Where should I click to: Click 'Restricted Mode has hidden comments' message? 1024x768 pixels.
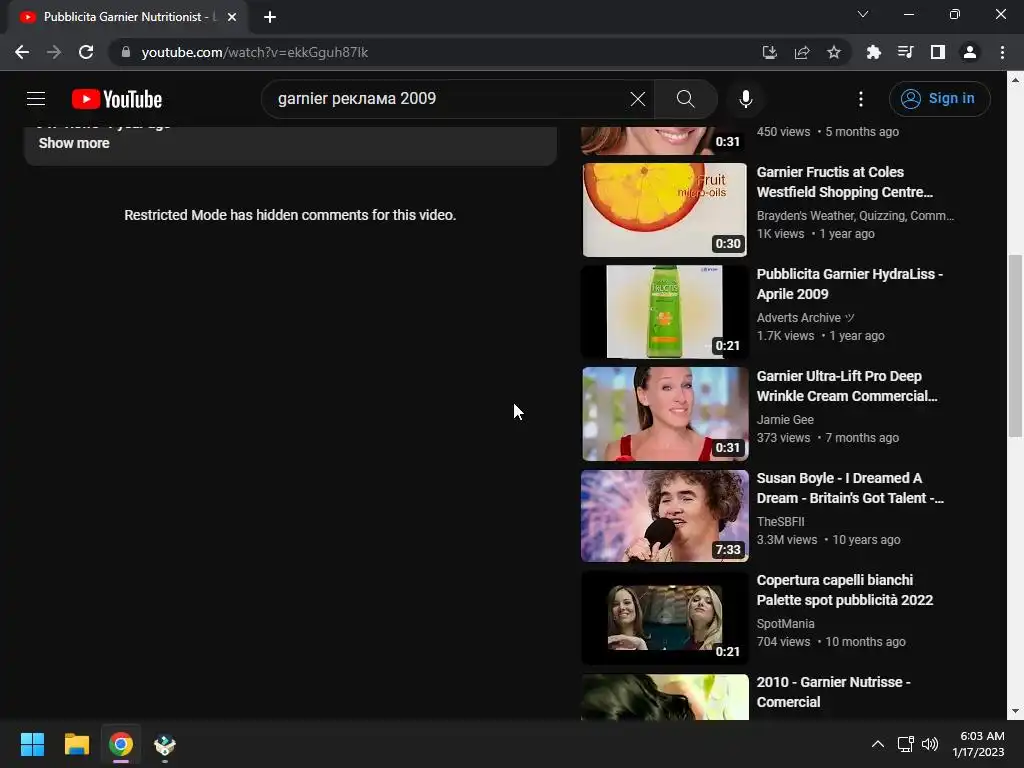[290, 215]
